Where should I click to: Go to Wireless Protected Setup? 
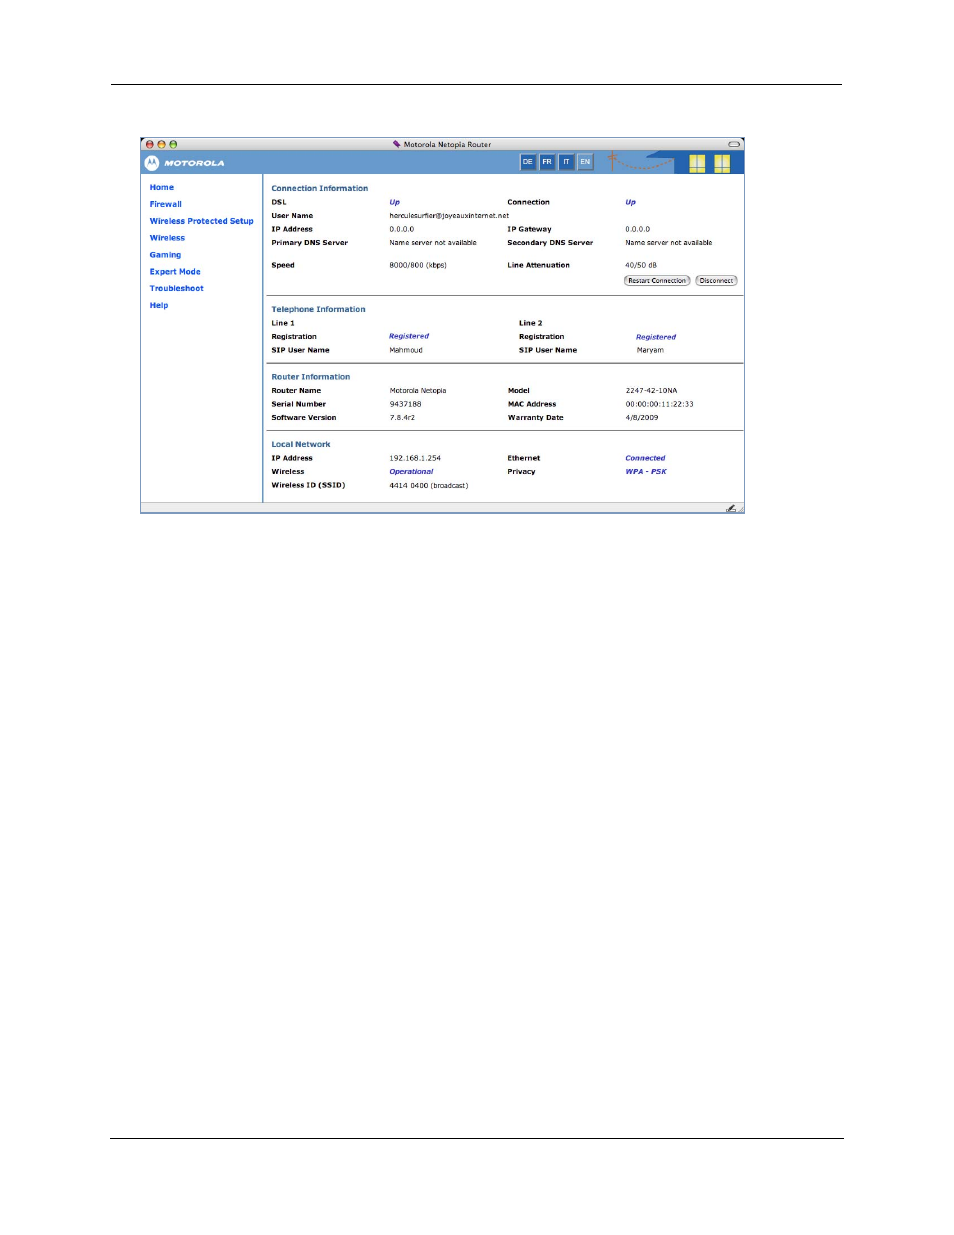202,221
